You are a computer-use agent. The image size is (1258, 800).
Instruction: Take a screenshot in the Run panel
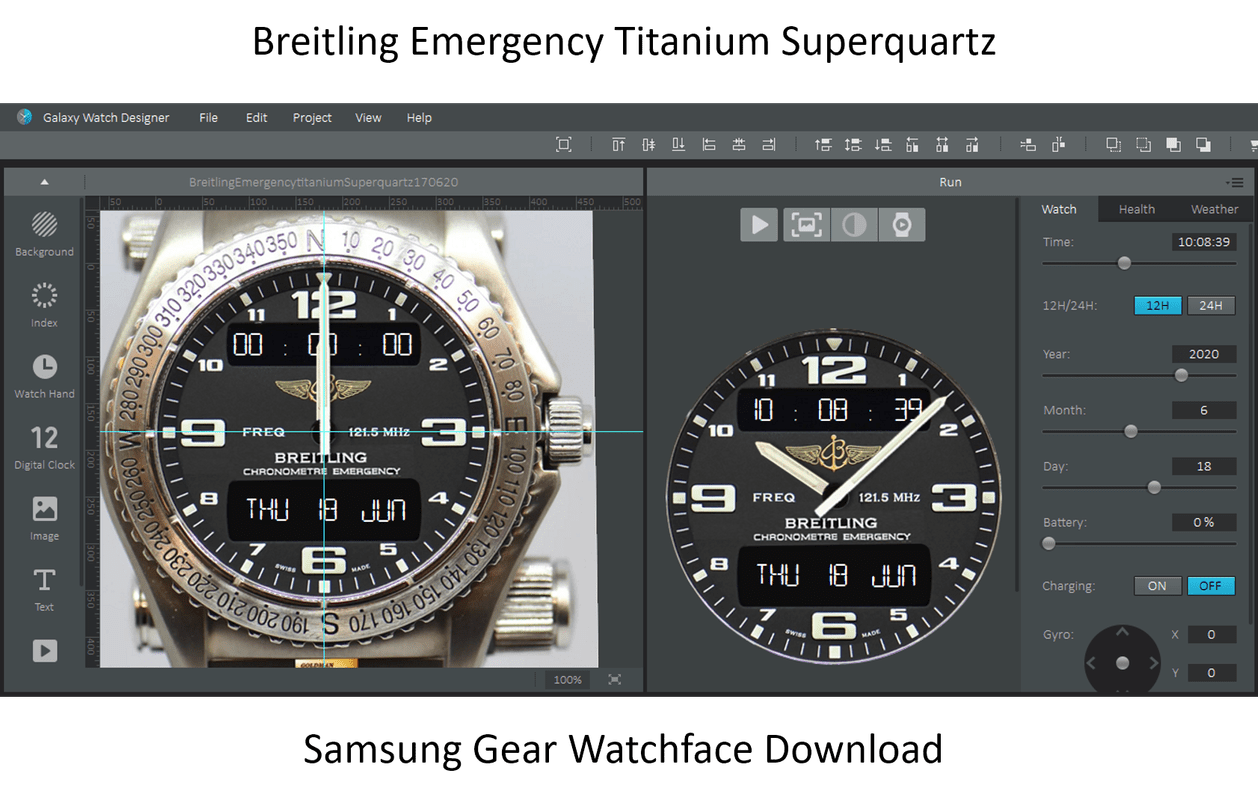(x=806, y=224)
